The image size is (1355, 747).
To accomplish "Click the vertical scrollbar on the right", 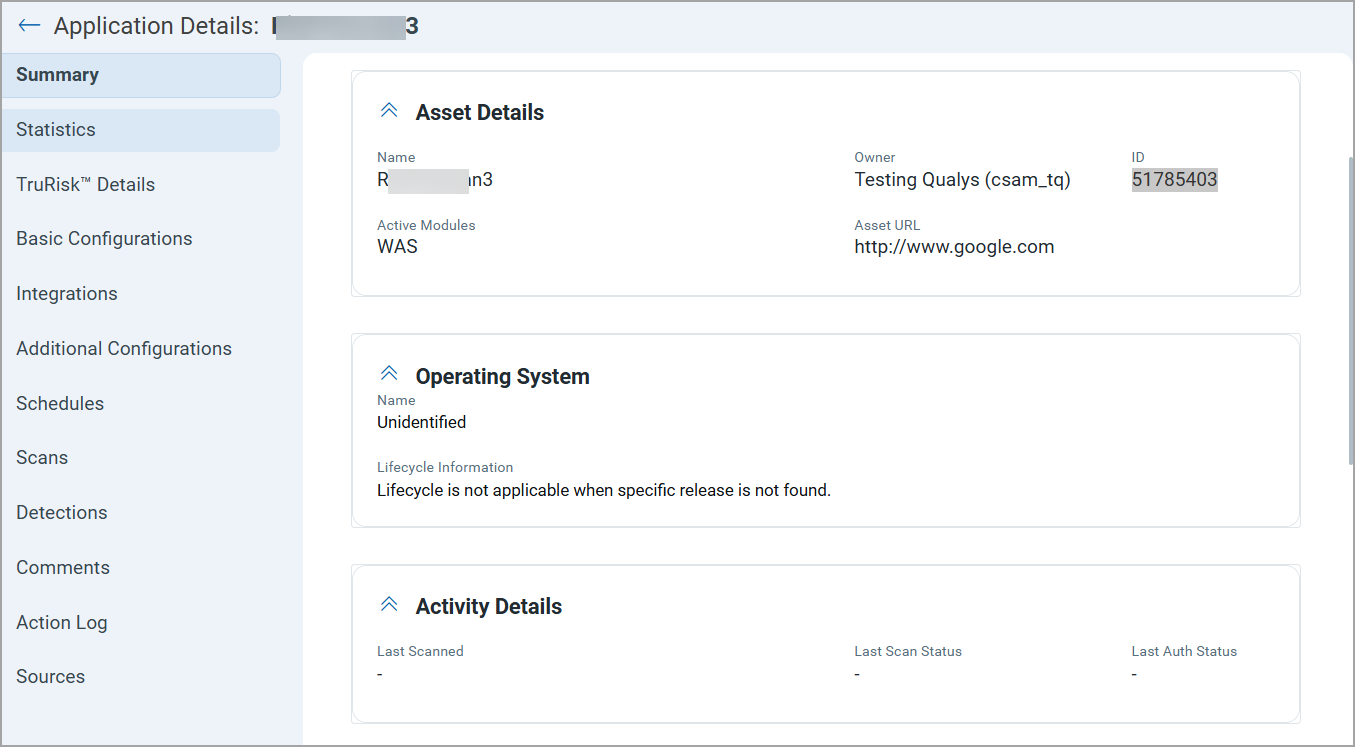I will pyautogui.click(x=1350, y=310).
